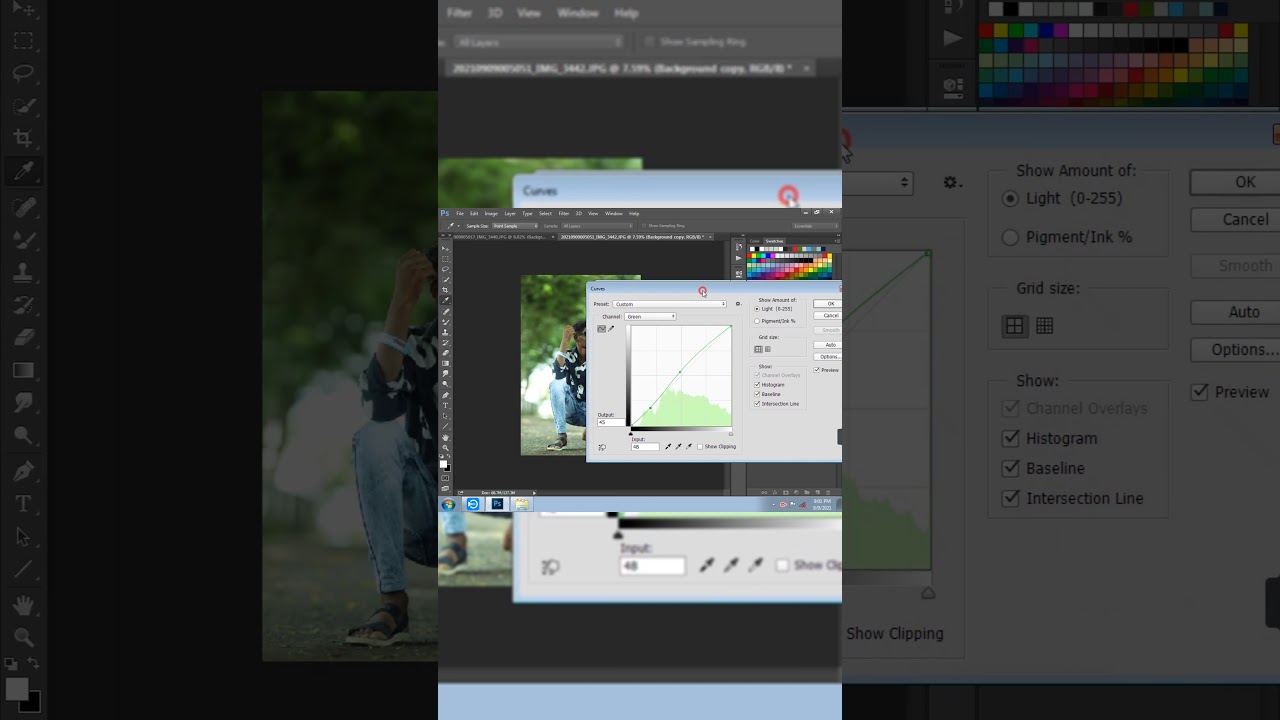Toggle Preview checkbox in dimmed enlarged dialog

coord(1200,392)
